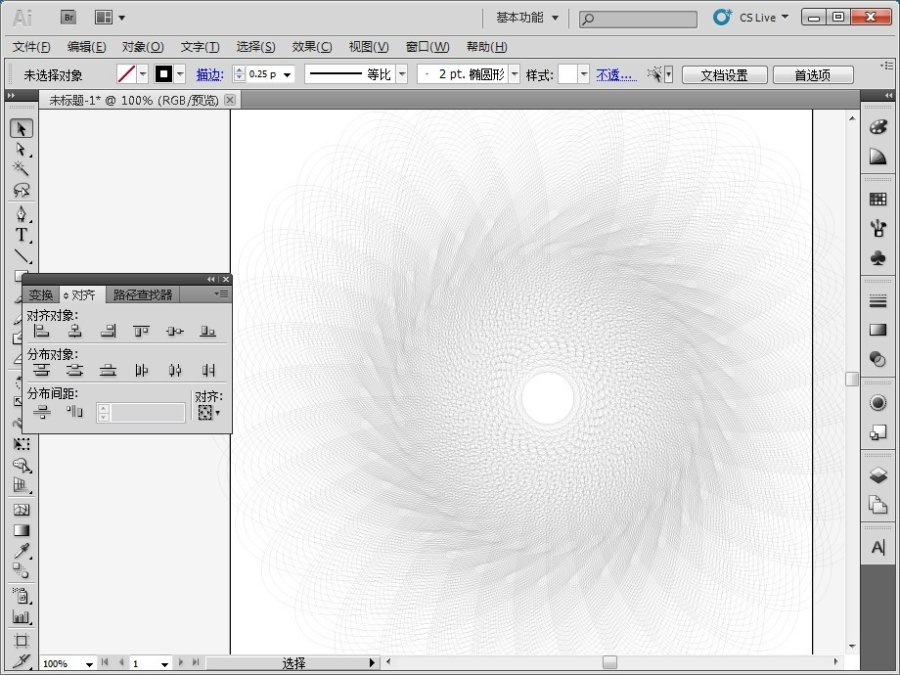Screen dimensions: 900x675
Task: Launch Adobe Bridge with Br button
Action: tap(68, 17)
